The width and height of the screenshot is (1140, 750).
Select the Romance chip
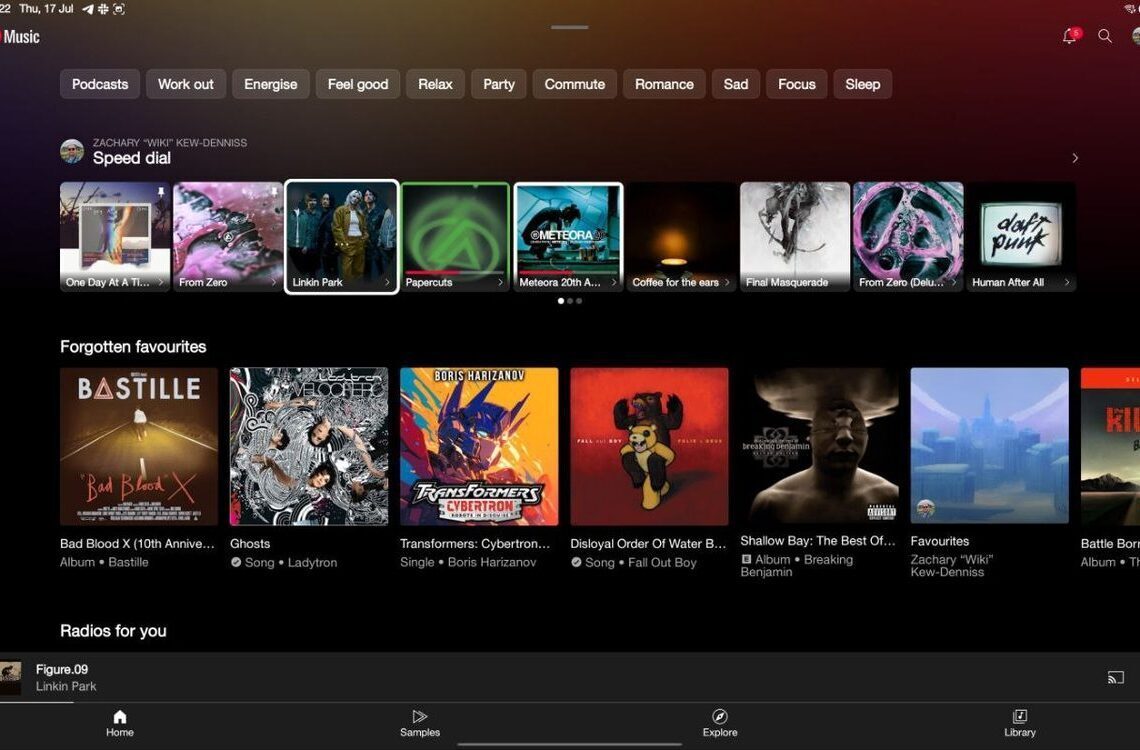coord(664,84)
